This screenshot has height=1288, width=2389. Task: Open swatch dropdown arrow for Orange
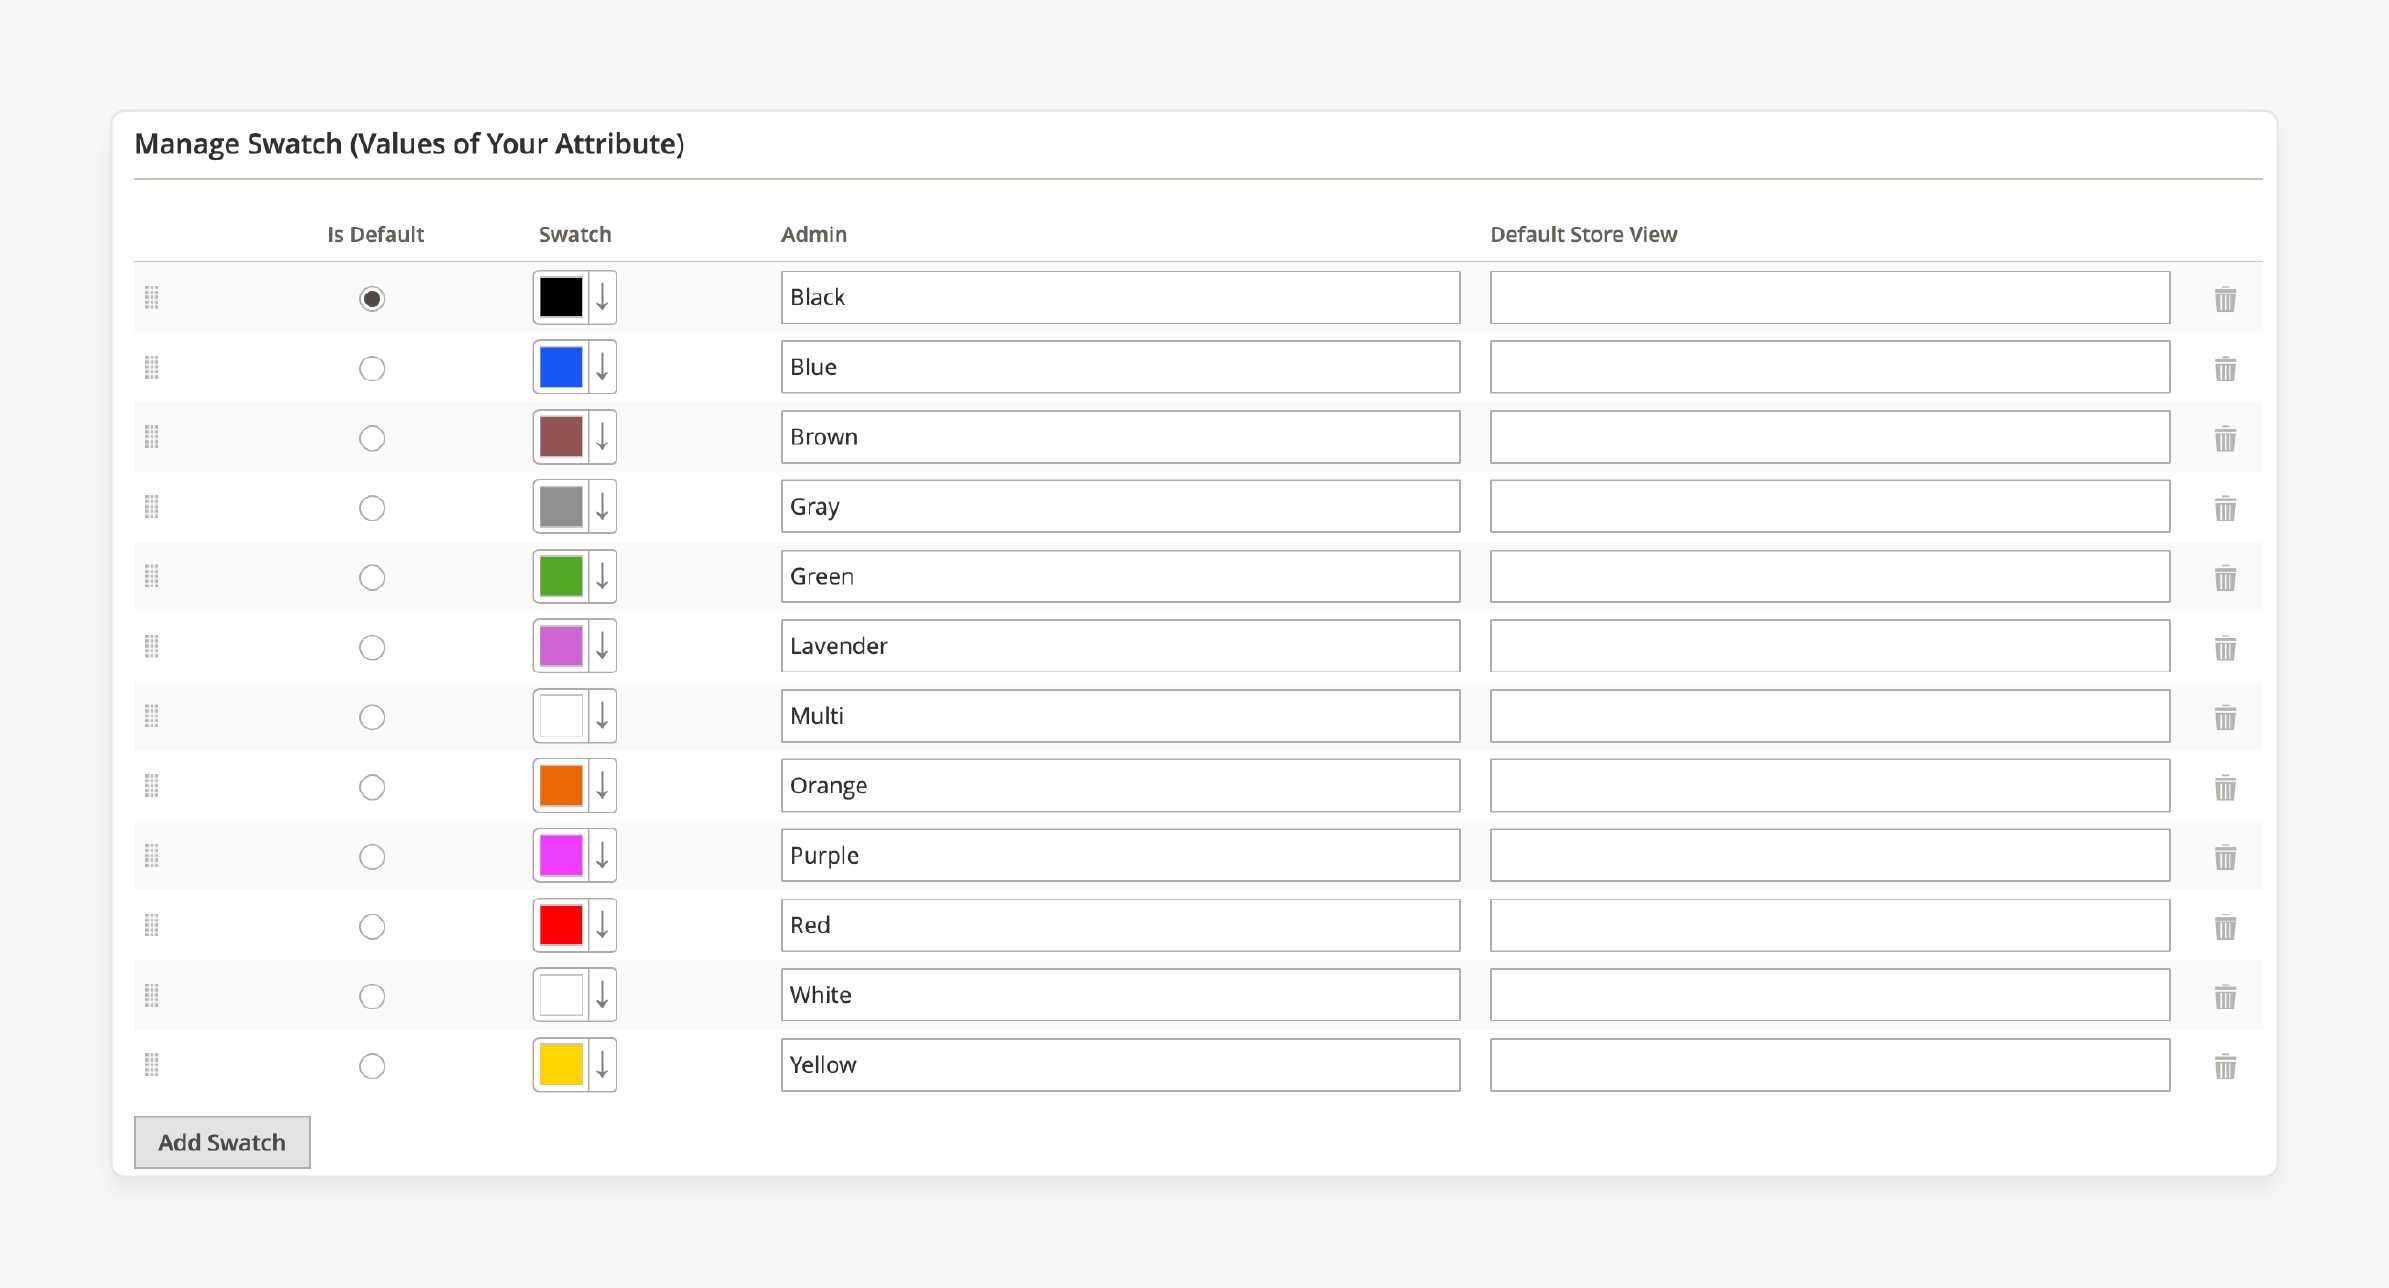(x=603, y=786)
